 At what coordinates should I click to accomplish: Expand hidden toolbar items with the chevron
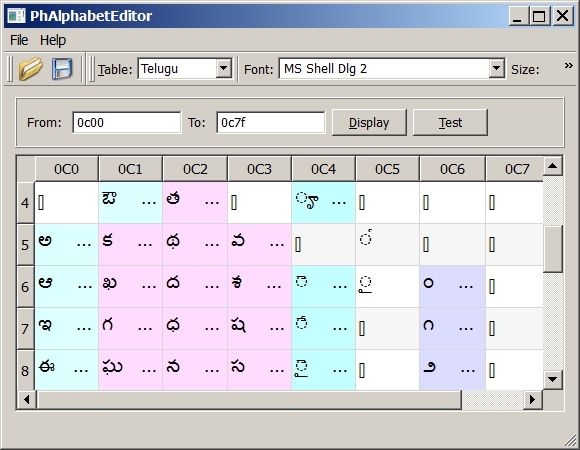tap(569, 65)
